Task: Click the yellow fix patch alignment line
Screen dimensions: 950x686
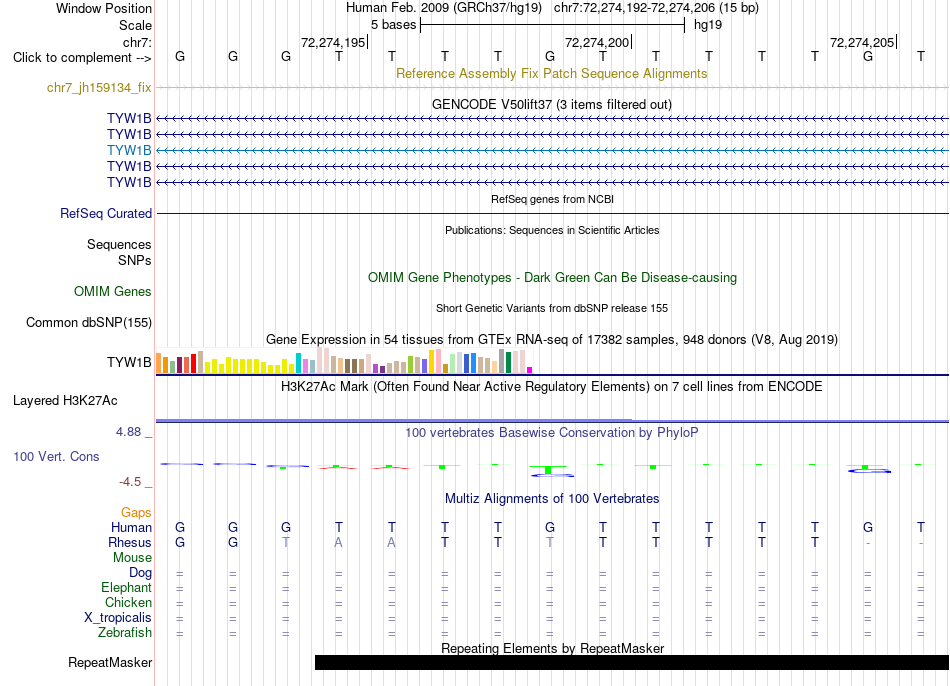Action: pyautogui.click(x=553, y=88)
